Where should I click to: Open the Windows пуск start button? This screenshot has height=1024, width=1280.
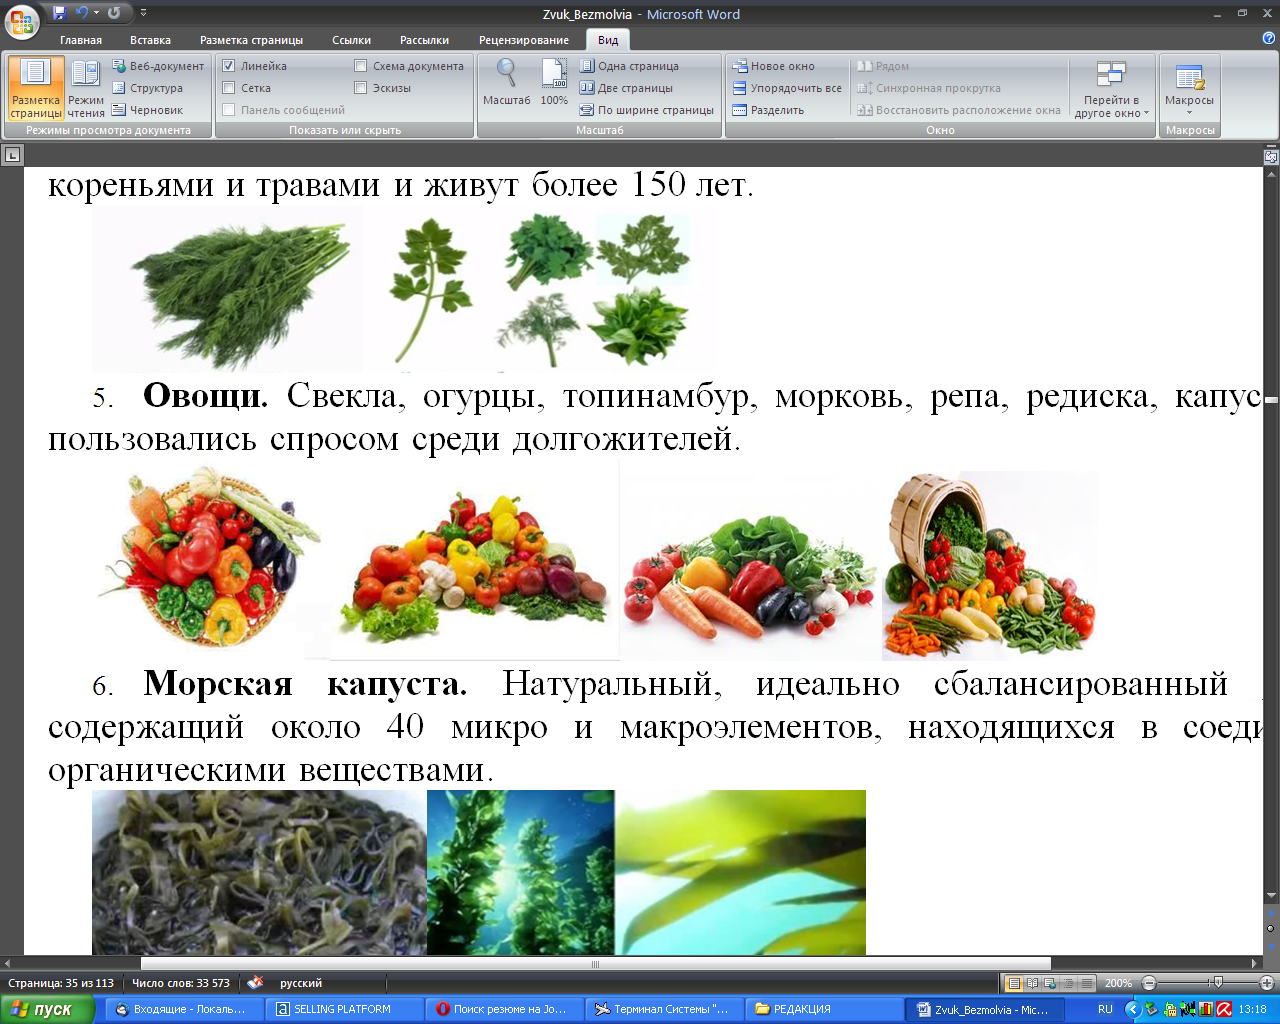coord(47,1009)
